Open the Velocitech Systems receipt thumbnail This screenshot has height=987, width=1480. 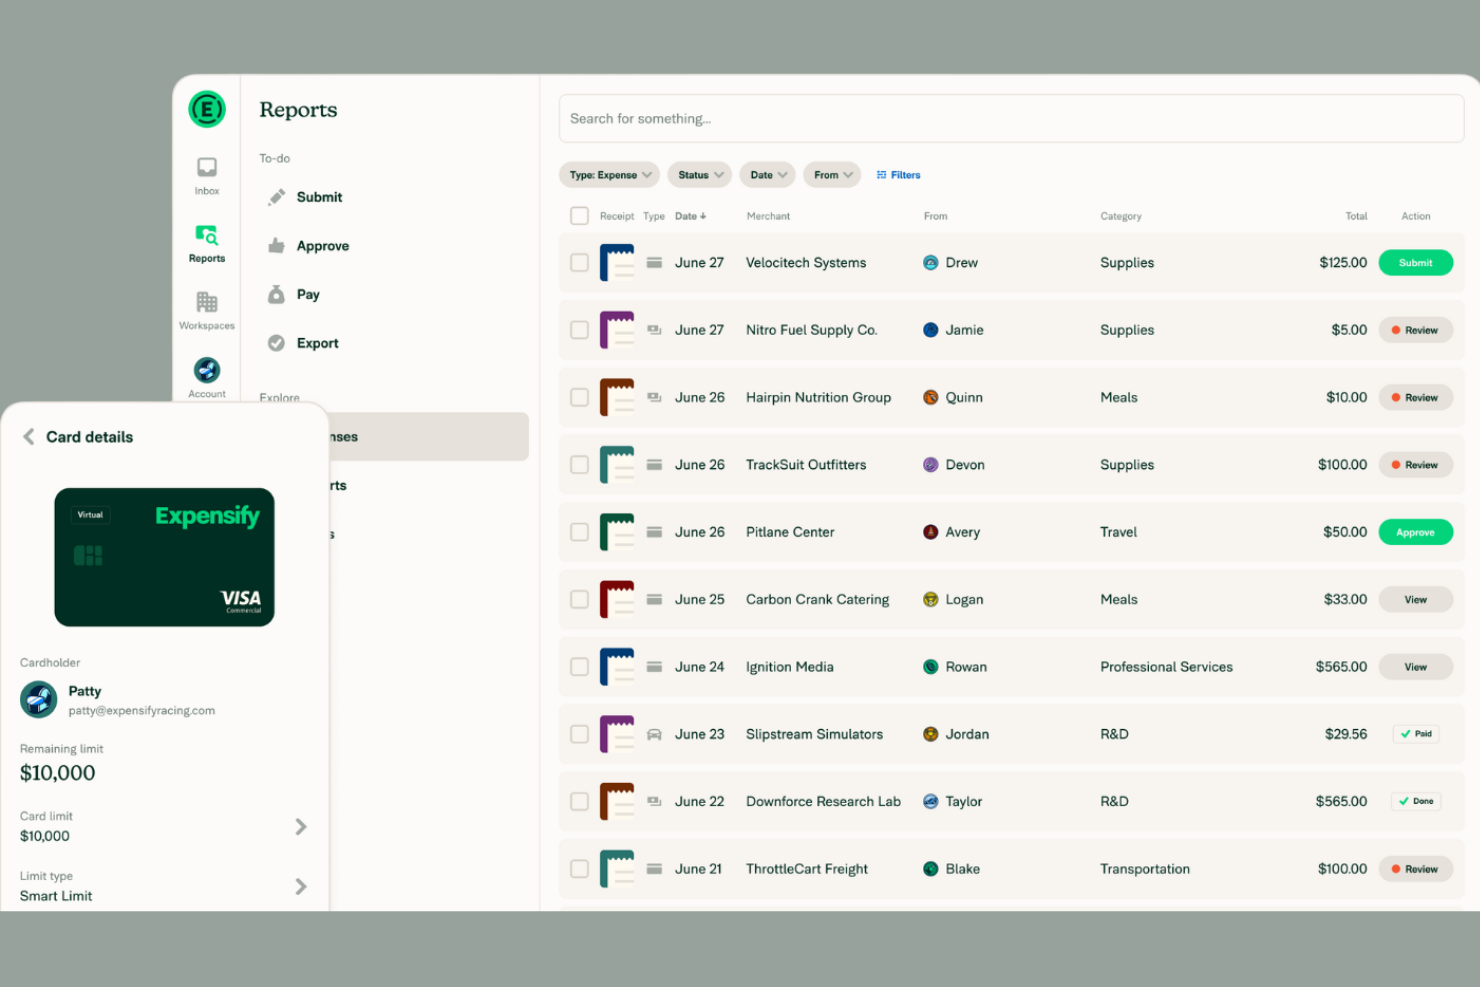617,262
